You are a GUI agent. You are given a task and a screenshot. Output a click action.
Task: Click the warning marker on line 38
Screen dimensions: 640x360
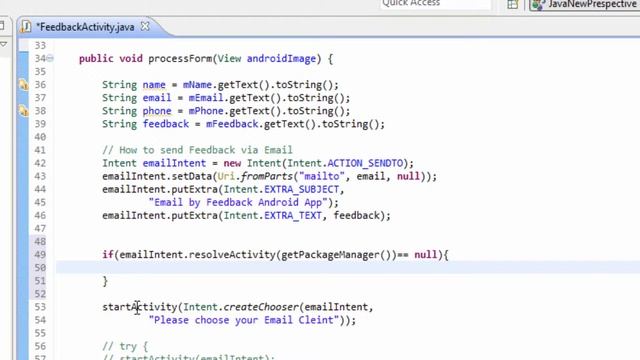coord(24,111)
